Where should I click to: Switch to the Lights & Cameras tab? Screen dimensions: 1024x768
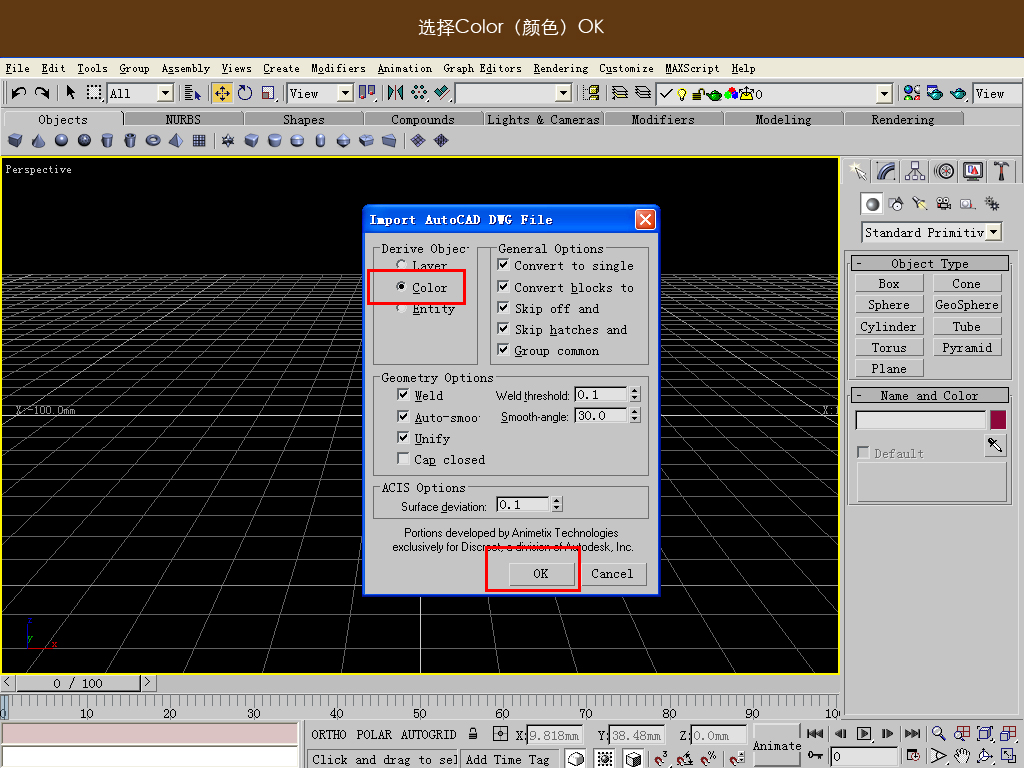coord(543,119)
